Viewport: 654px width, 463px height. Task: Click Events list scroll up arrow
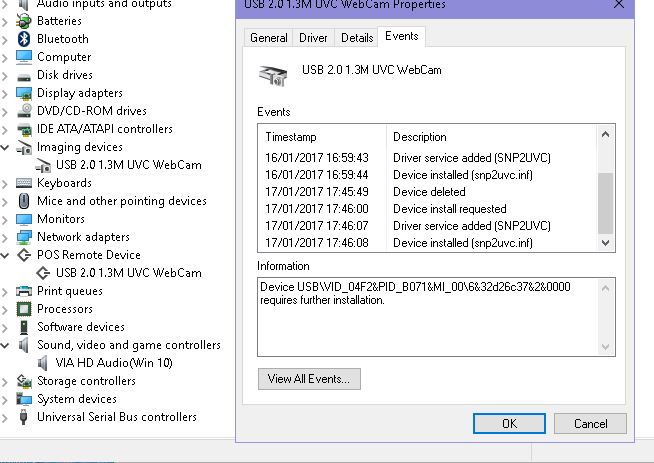pos(605,134)
